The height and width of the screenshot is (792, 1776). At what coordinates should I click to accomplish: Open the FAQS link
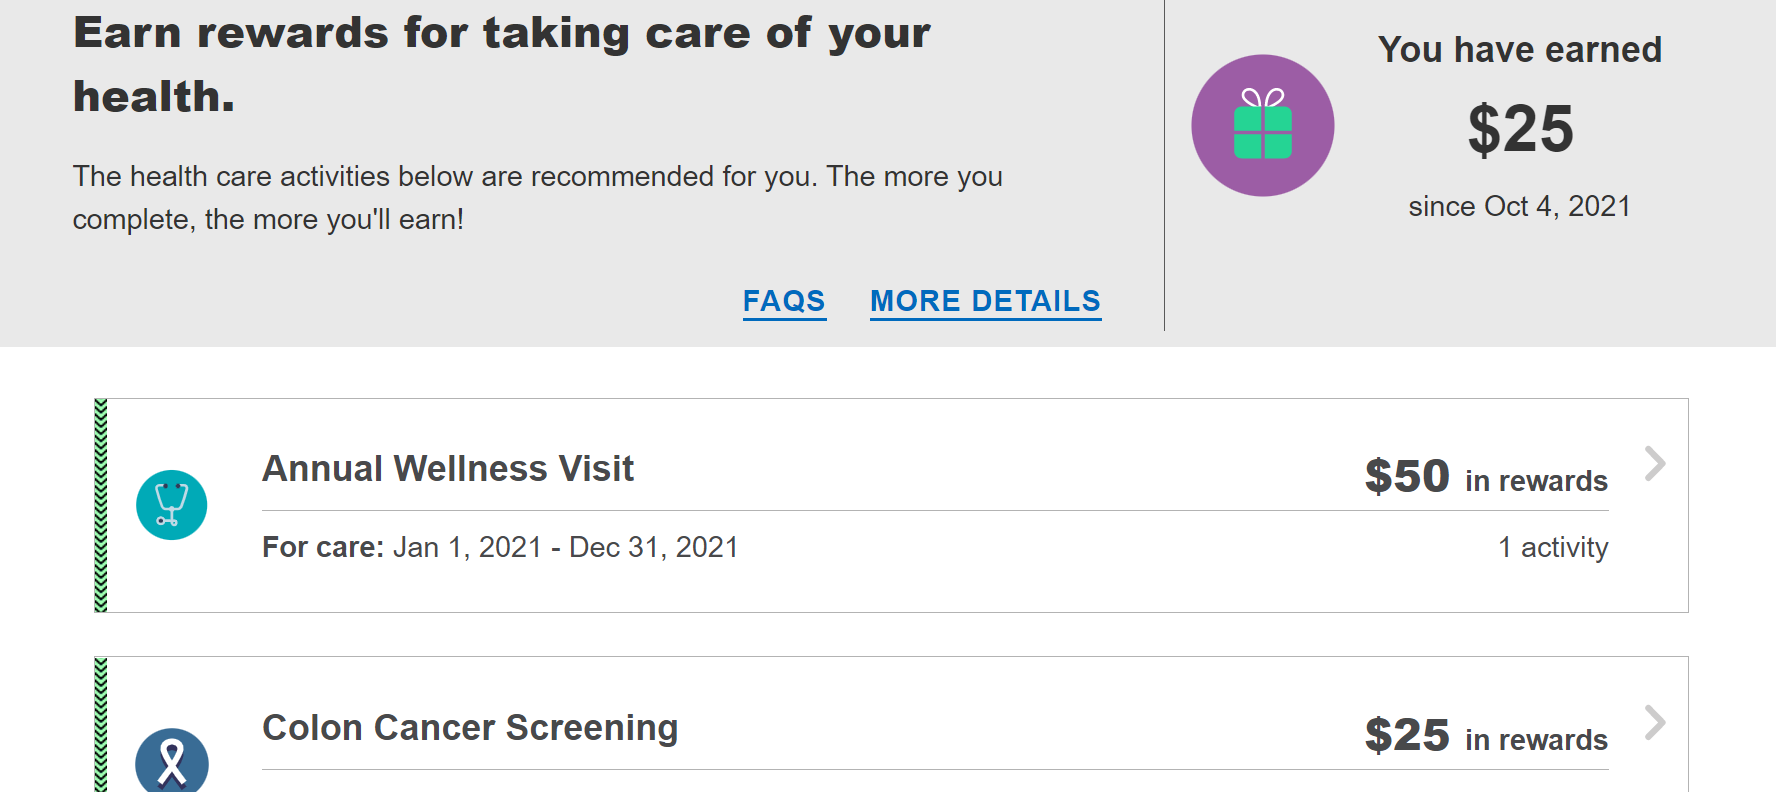(x=784, y=301)
